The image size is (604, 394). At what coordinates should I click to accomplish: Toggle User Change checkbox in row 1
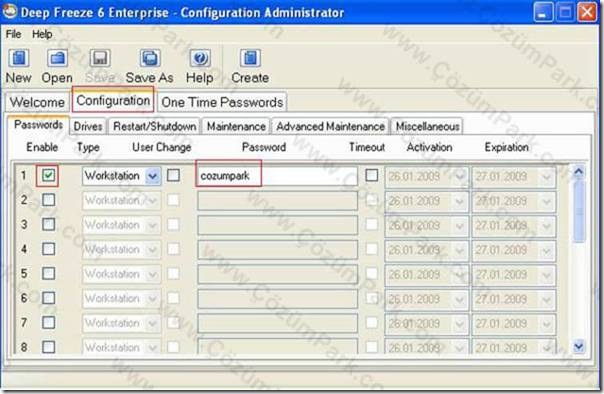pyautogui.click(x=173, y=176)
